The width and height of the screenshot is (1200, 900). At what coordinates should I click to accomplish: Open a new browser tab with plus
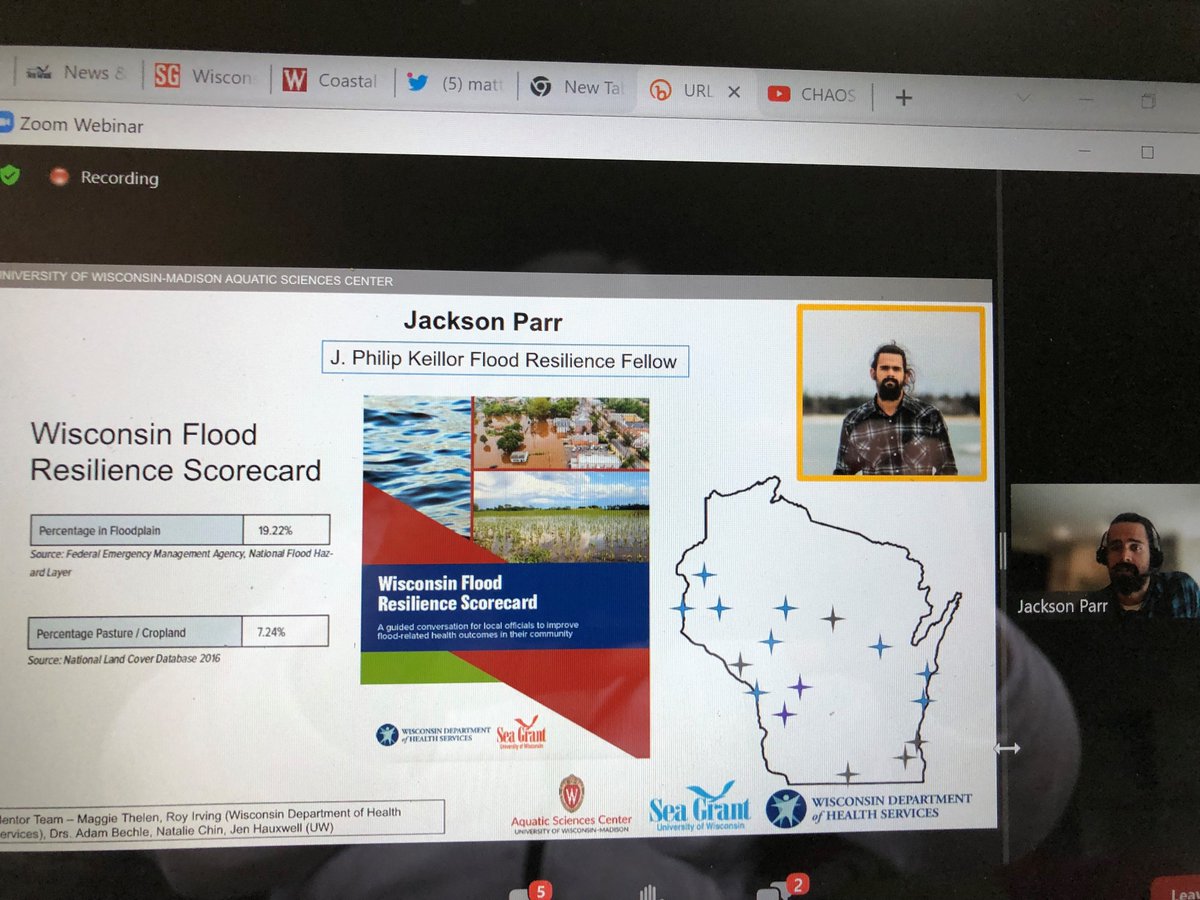903,97
